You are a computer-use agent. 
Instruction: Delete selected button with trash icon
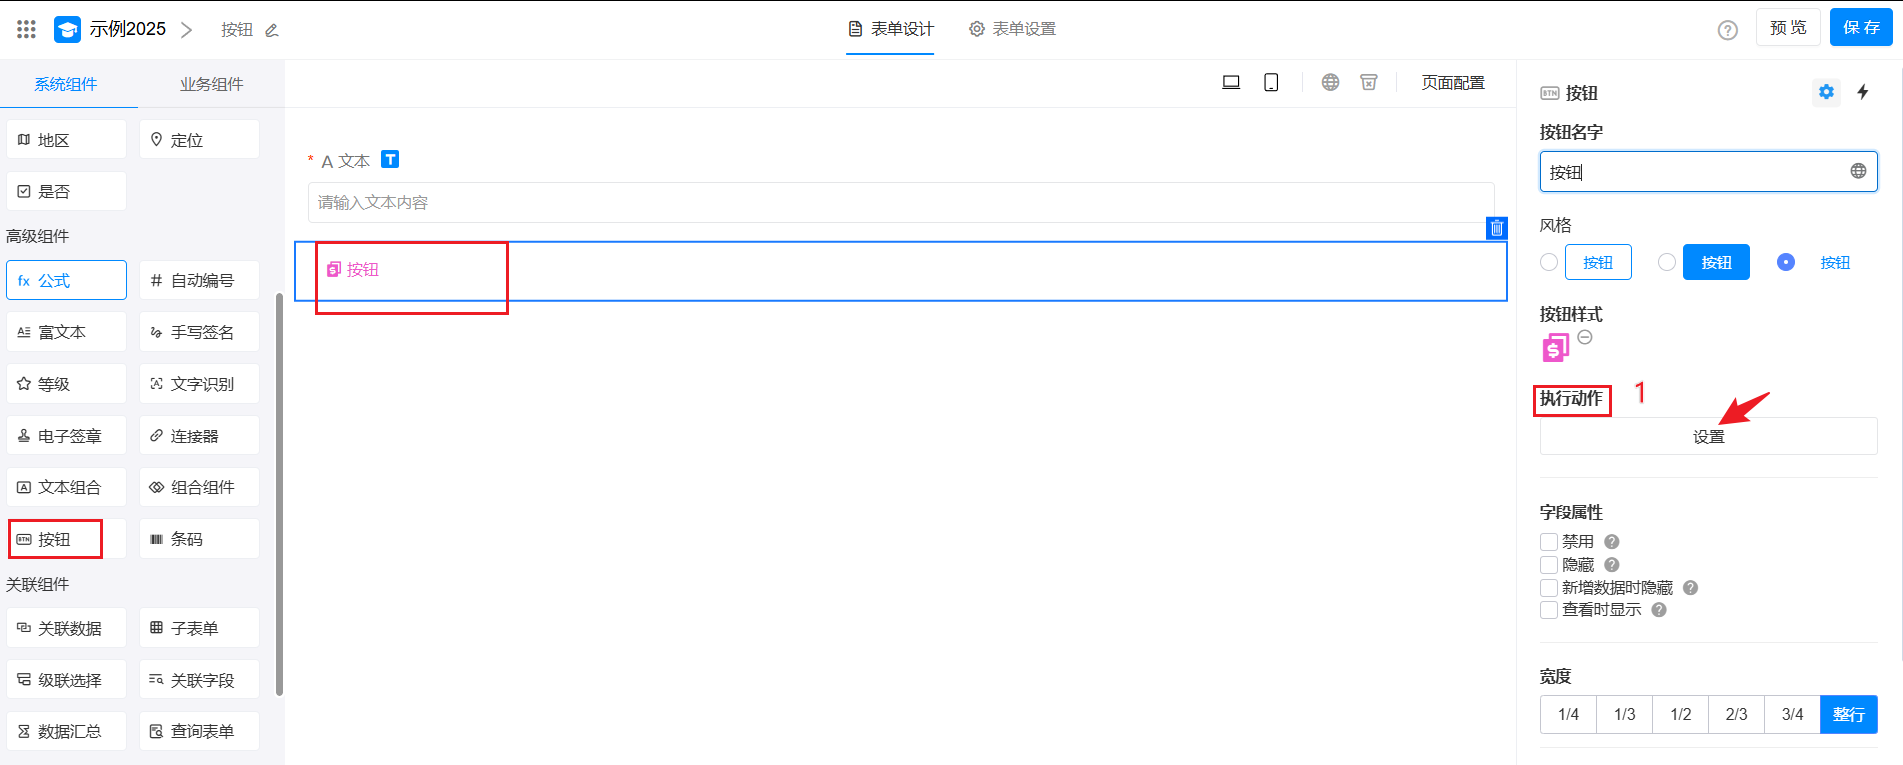(1496, 228)
